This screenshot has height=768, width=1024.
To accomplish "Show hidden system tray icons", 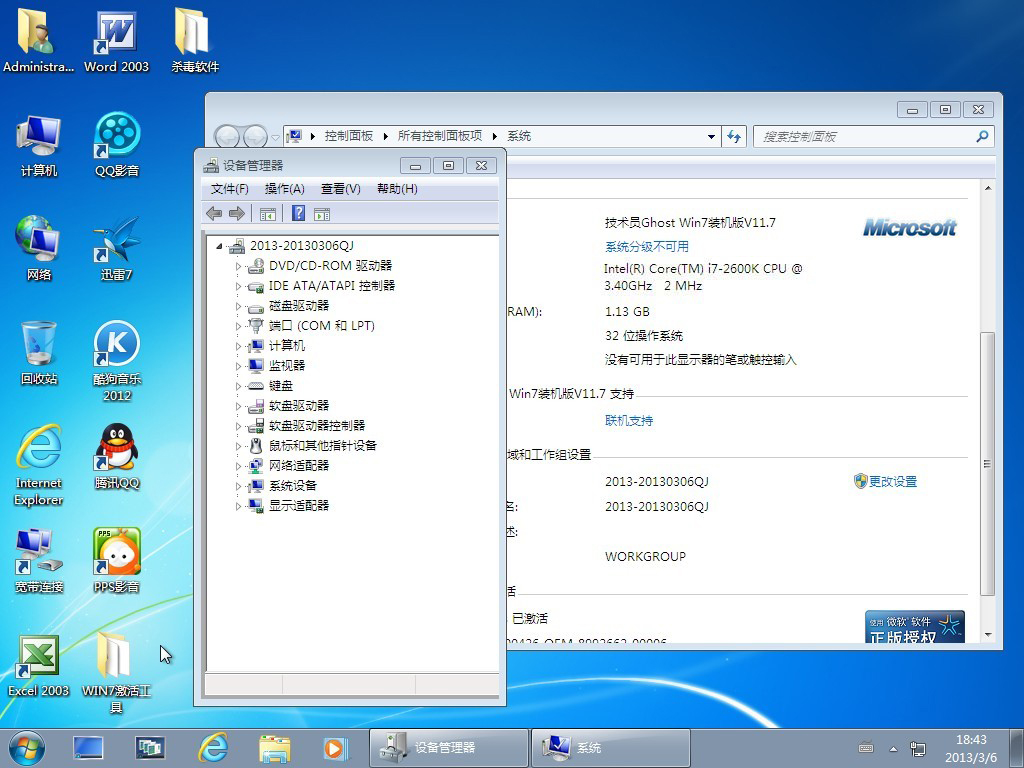I will point(893,749).
